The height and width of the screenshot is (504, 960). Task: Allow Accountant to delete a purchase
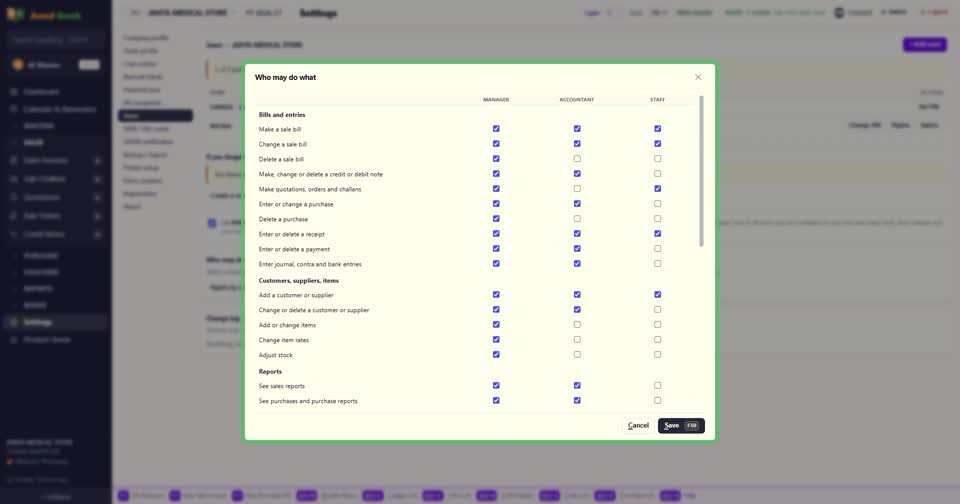coord(577,219)
